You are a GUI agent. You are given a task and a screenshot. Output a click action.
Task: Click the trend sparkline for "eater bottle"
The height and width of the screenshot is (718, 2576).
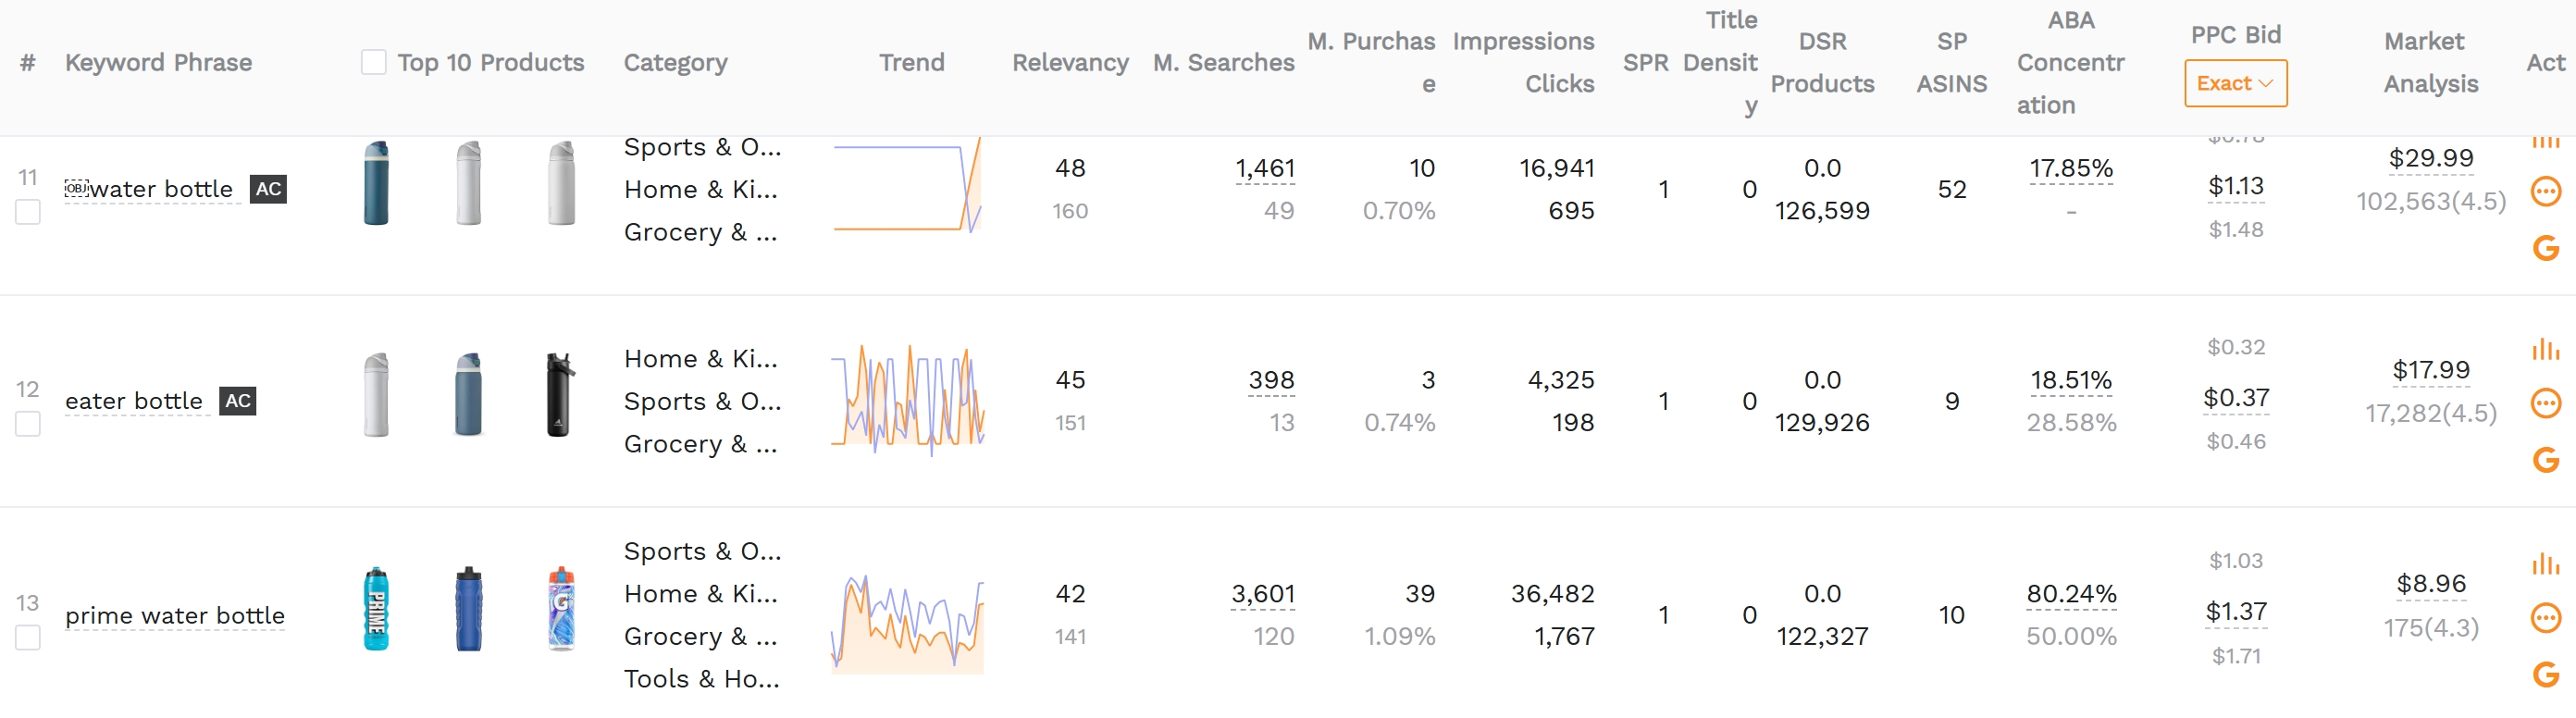click(908, 400)
